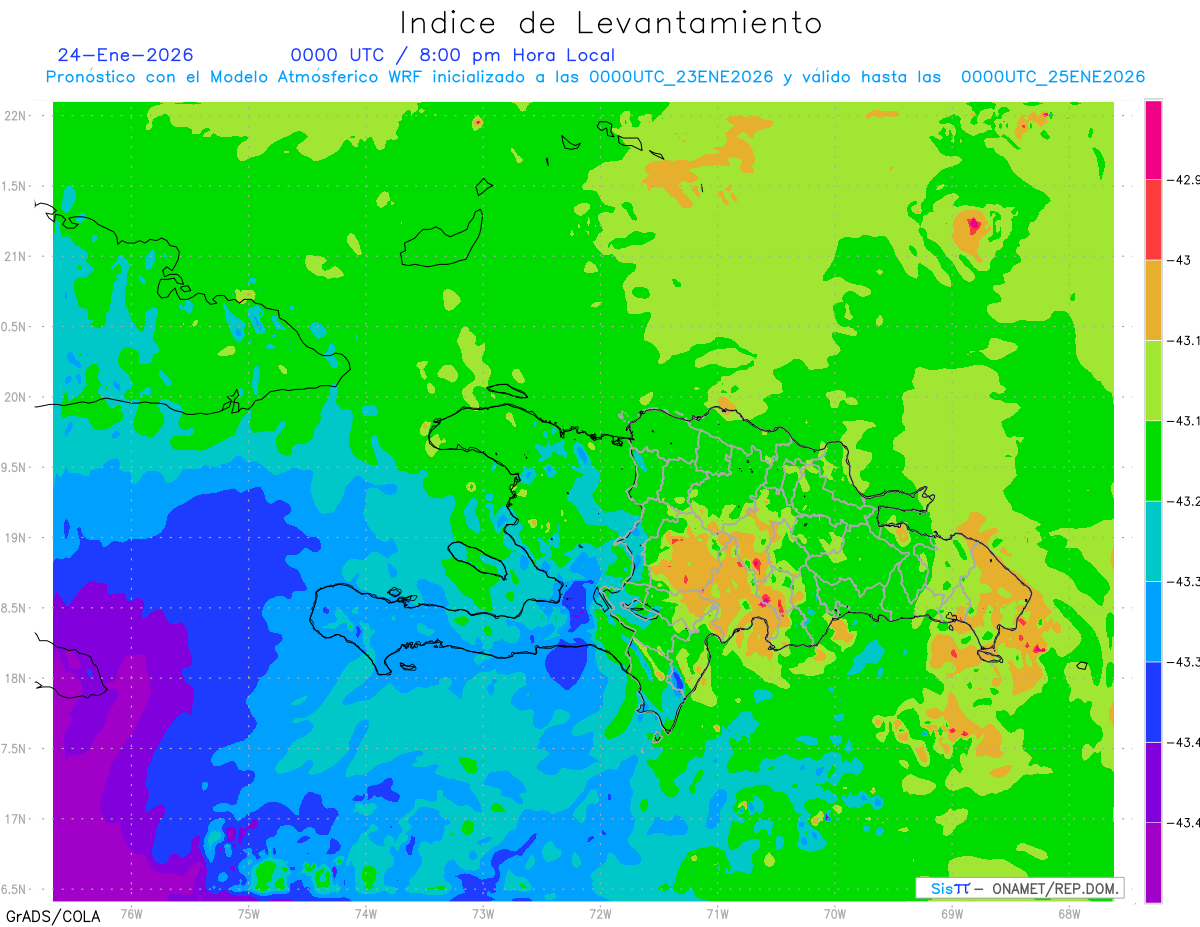Click the 20N latitude axis label
Image resolution: width=1200 pixels, height=927 pixels.
pyautogui.click(x=17, y=397)
